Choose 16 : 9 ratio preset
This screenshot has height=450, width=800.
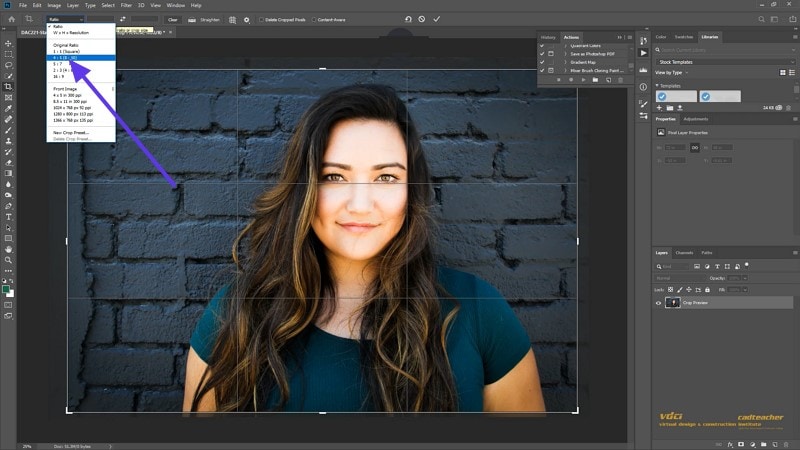(59, 77)
